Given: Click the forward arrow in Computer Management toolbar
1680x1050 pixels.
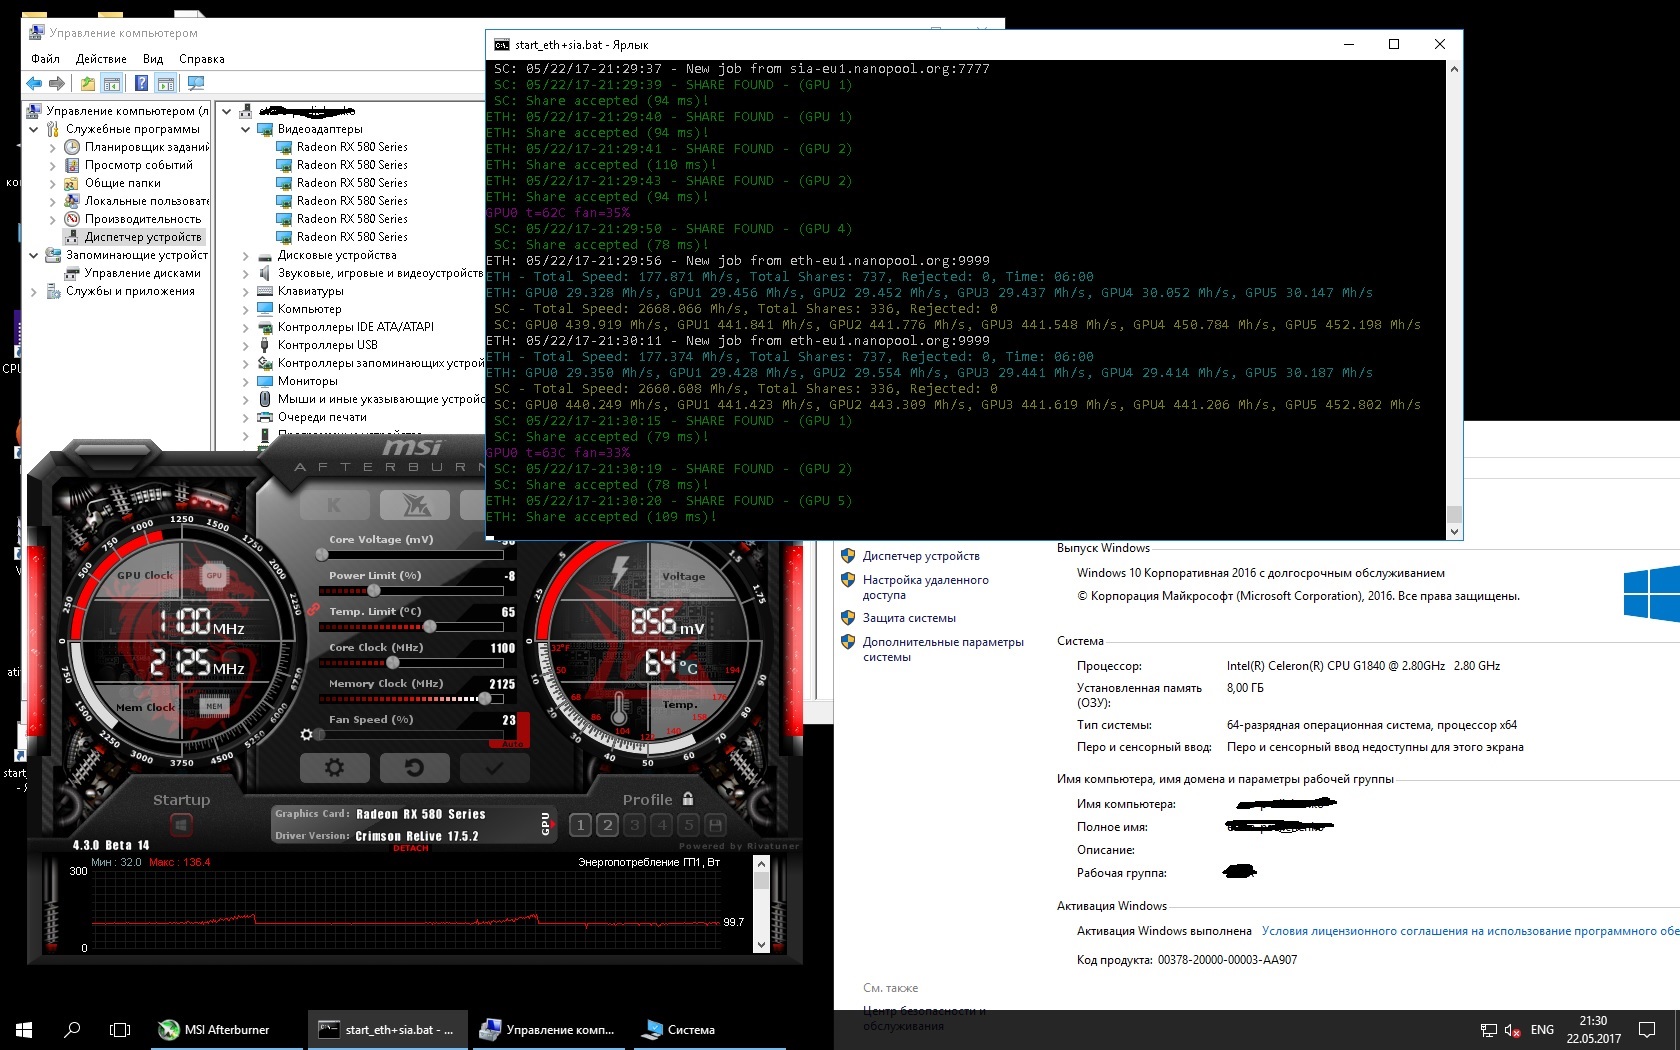Looking at the screenshot, I should coord(57,83).
